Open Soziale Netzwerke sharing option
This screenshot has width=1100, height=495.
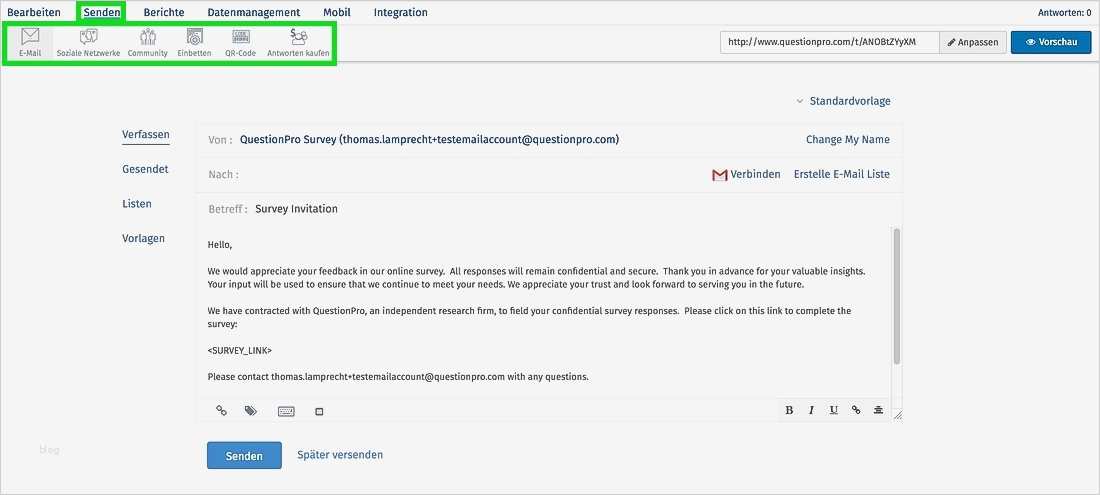88,43
